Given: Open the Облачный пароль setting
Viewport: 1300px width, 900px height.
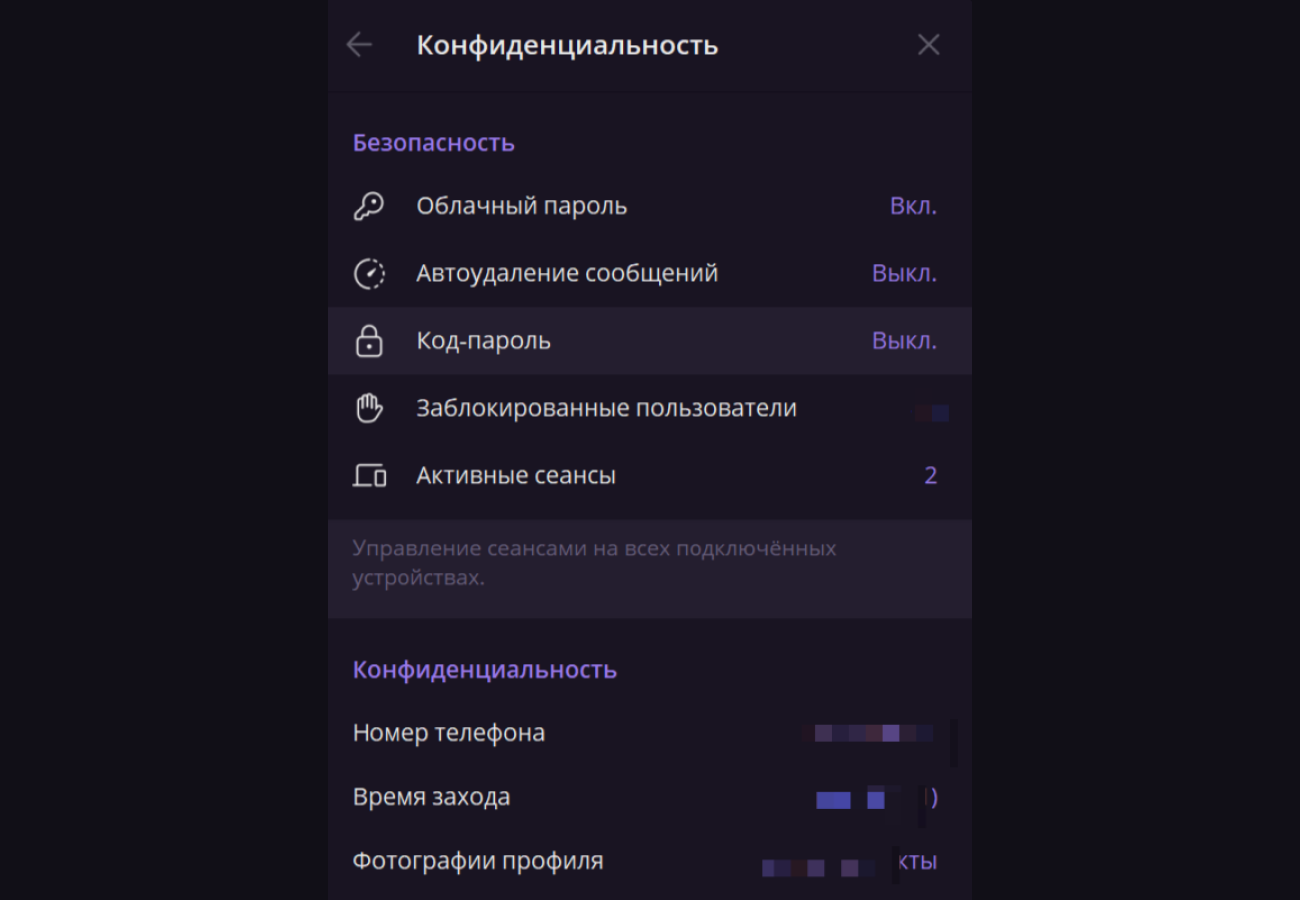Looking at the screenshot, I should pos(650,206).
